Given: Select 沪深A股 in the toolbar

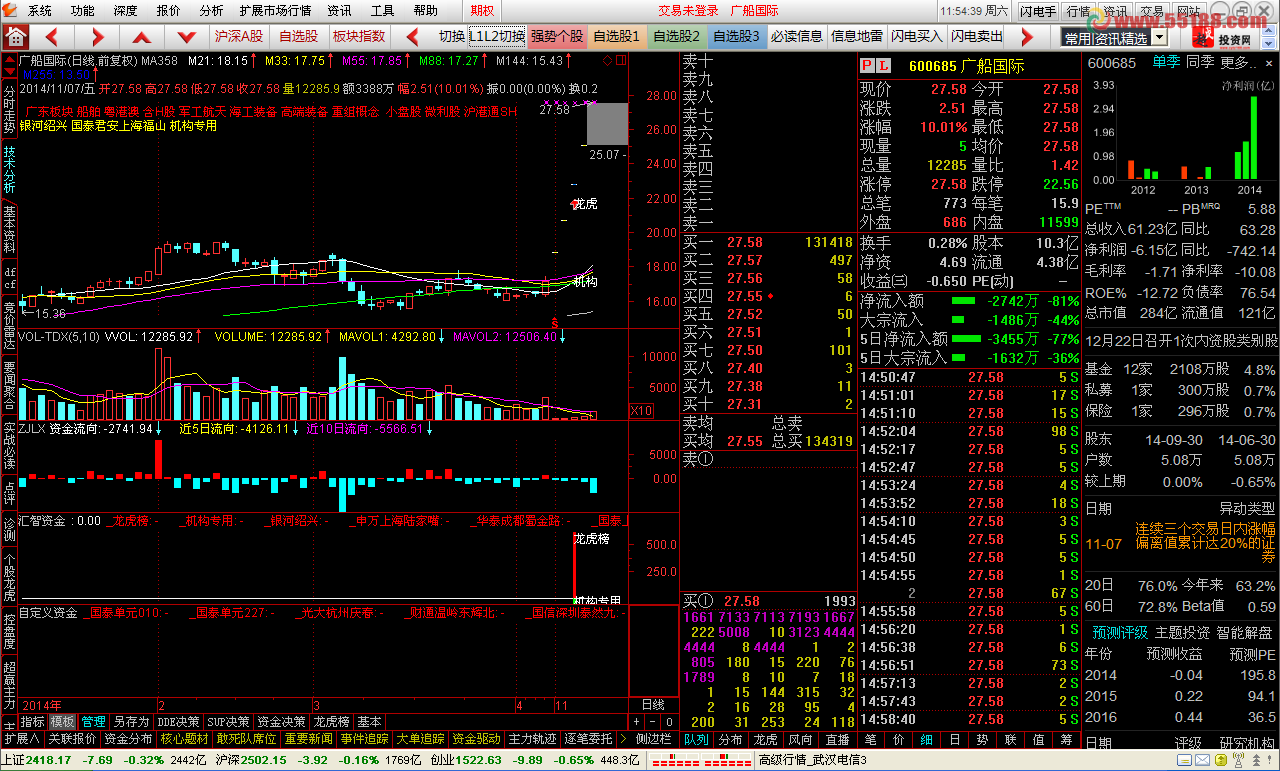Looking at the screenshot, I should [x=239, y=36].
